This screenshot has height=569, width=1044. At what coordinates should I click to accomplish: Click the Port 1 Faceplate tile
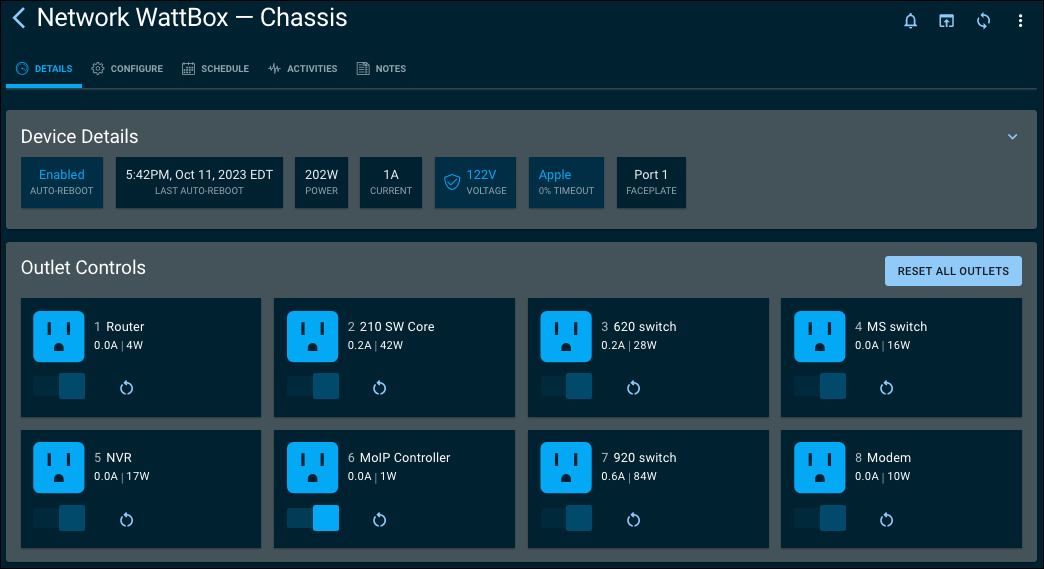tap(651, 182)
